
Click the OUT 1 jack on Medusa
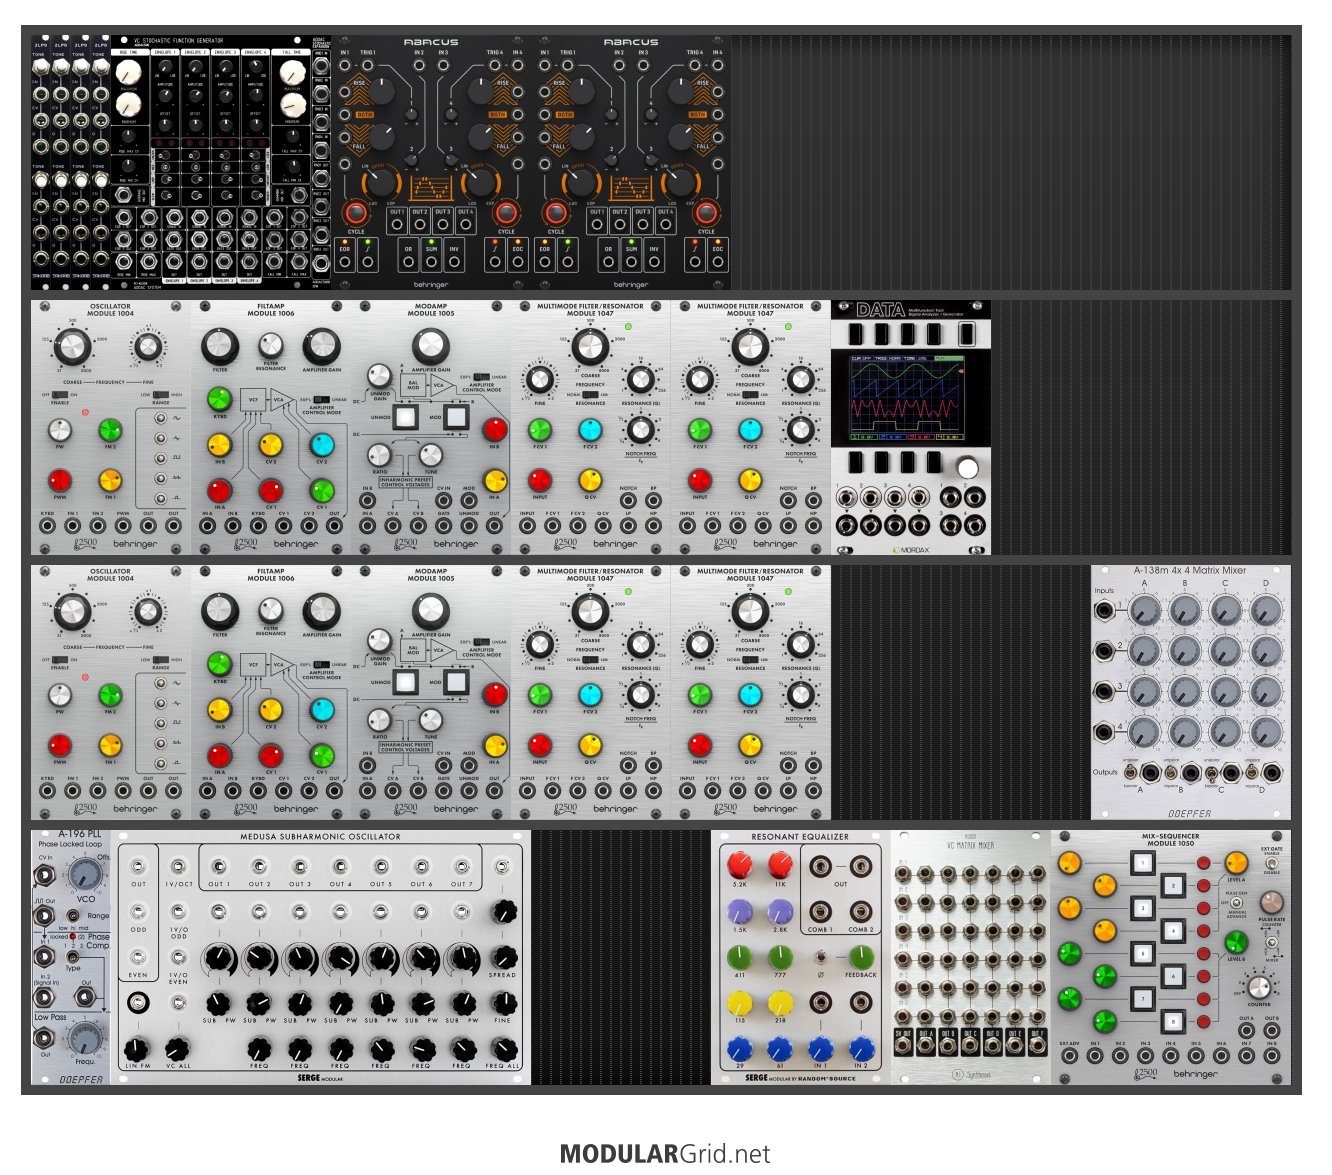[x=219, y=867]
